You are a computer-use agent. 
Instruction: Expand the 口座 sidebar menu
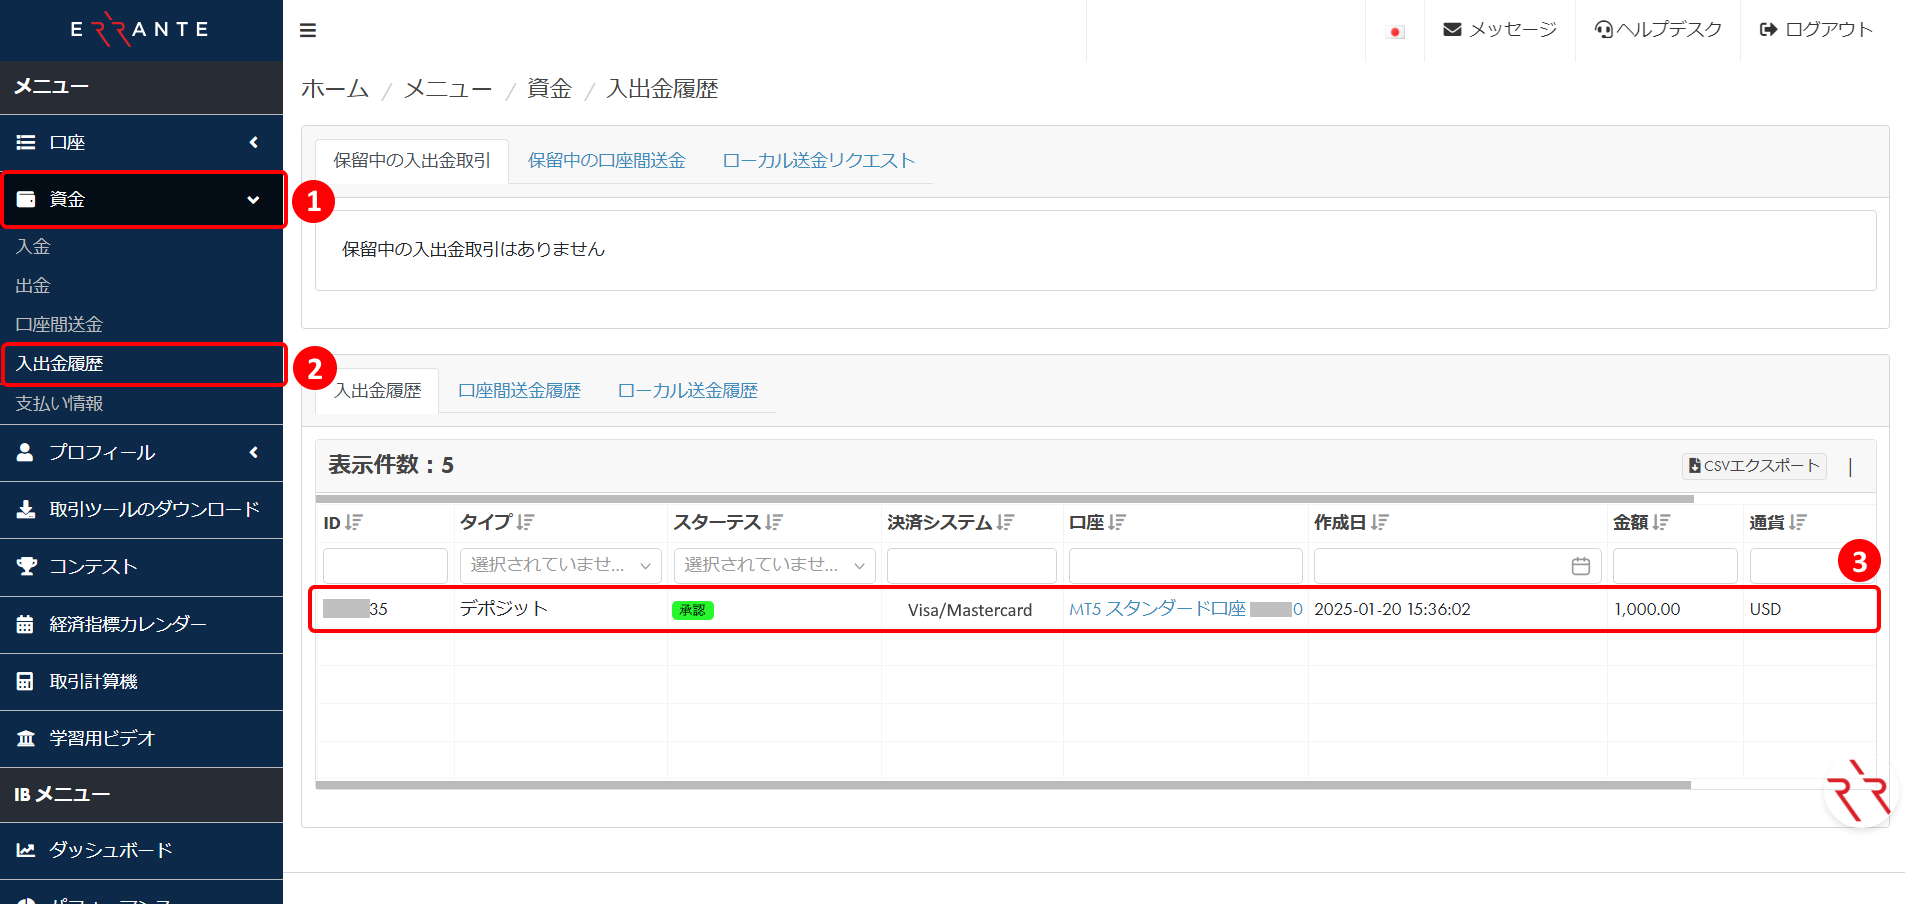pos(142,143)
